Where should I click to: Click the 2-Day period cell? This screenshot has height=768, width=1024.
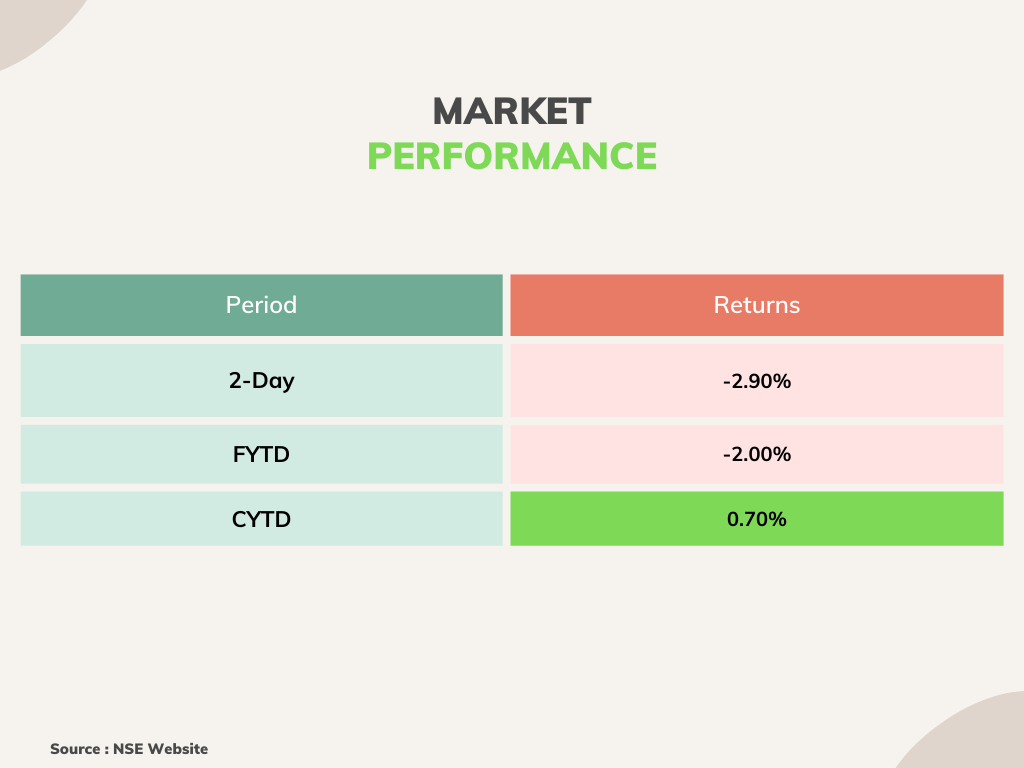point(261,381)
